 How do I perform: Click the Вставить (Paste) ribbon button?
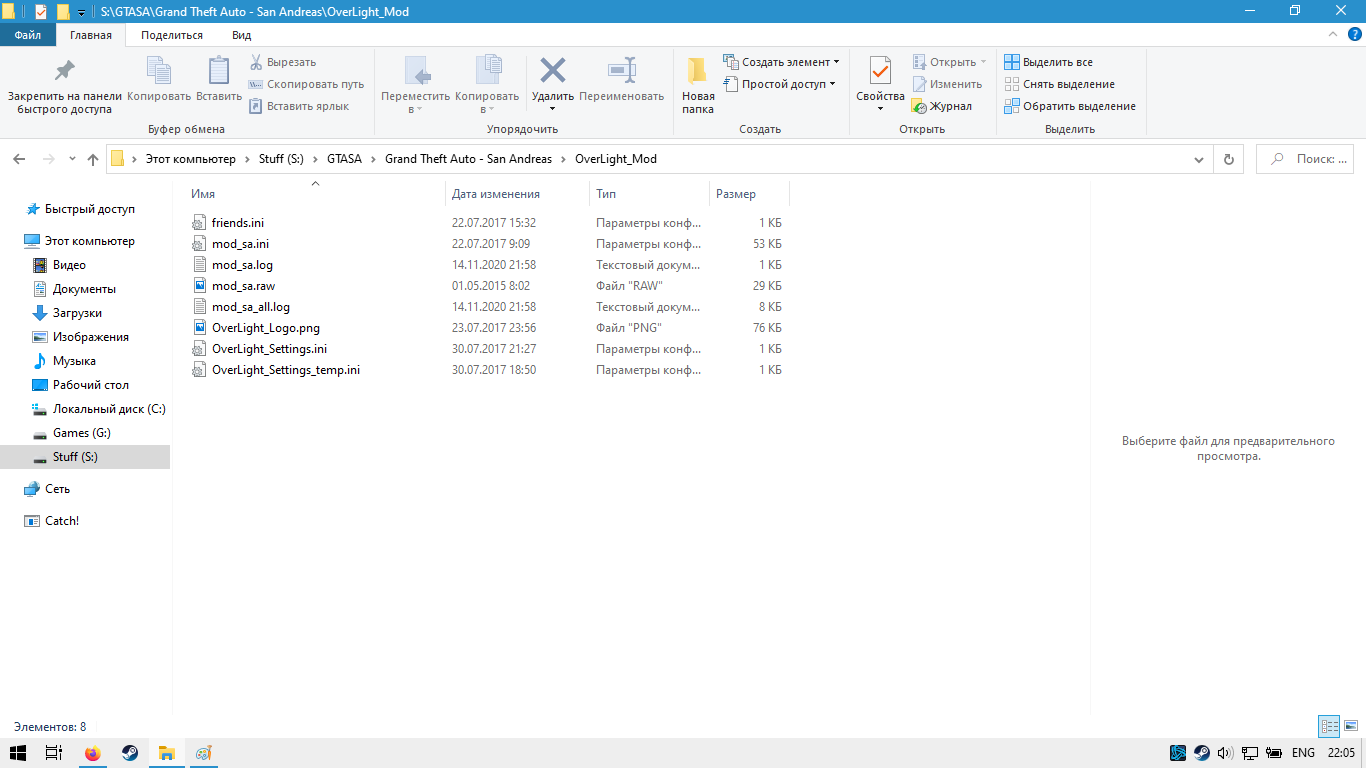point(219,80)
